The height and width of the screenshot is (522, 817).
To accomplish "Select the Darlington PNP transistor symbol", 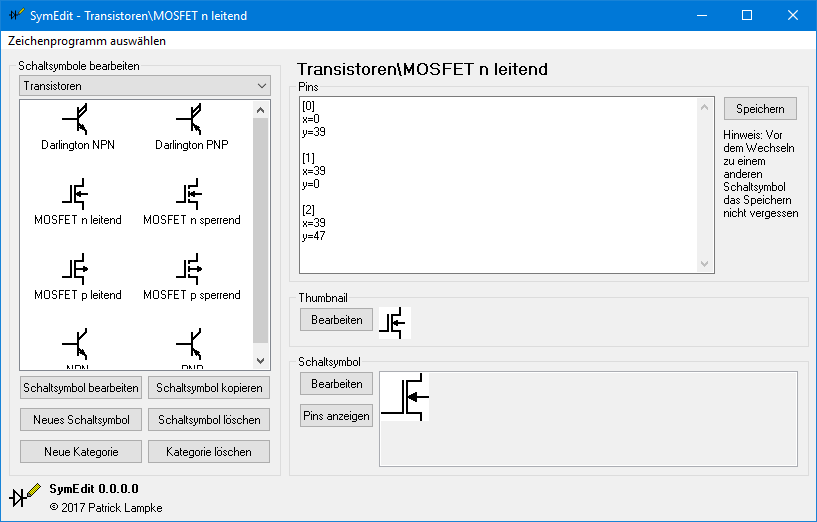I will click(x=192, y=126).
